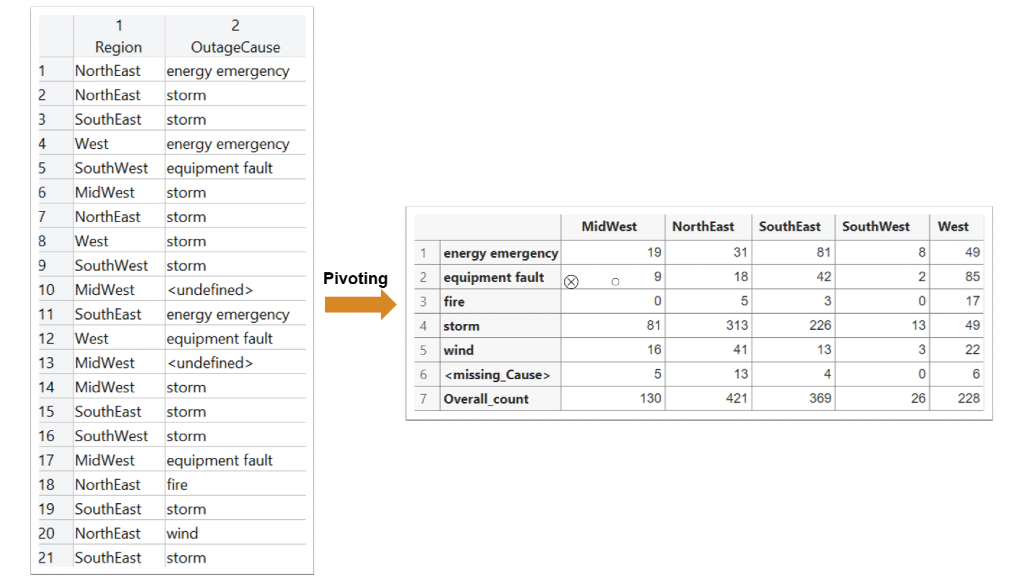Select the West pivot column header
1024x576 pixels.
tap(953, 227)
